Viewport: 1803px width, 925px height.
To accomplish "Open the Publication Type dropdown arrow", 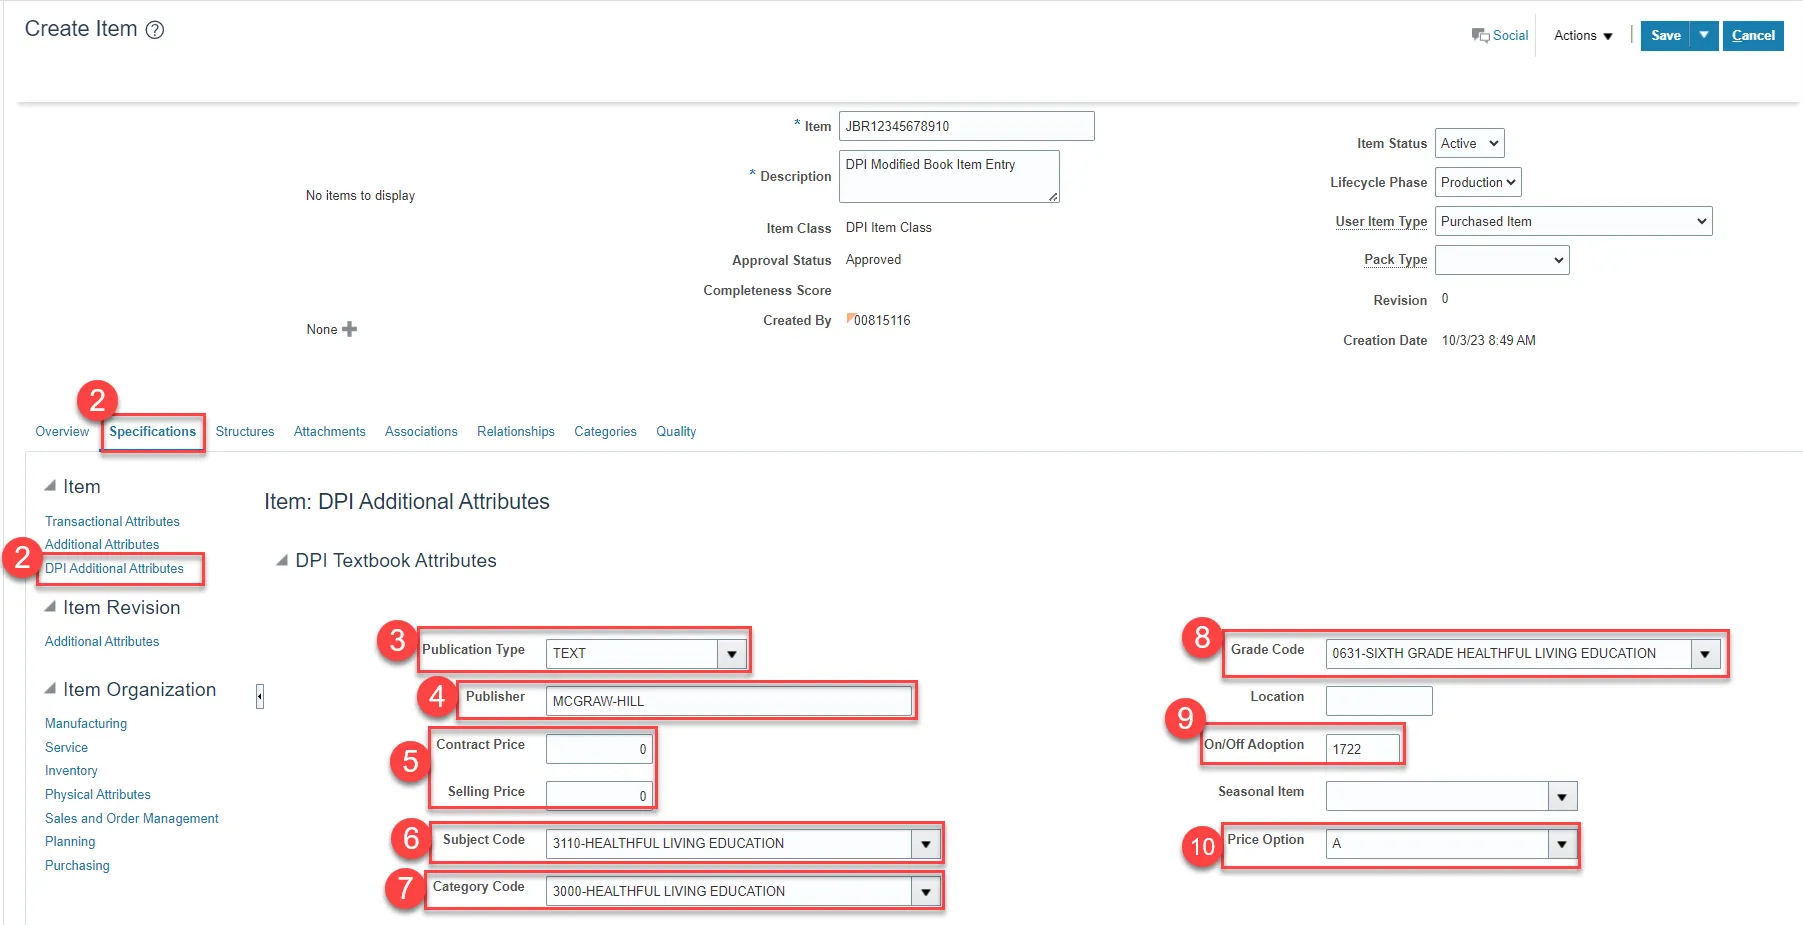I will (732, 654).
